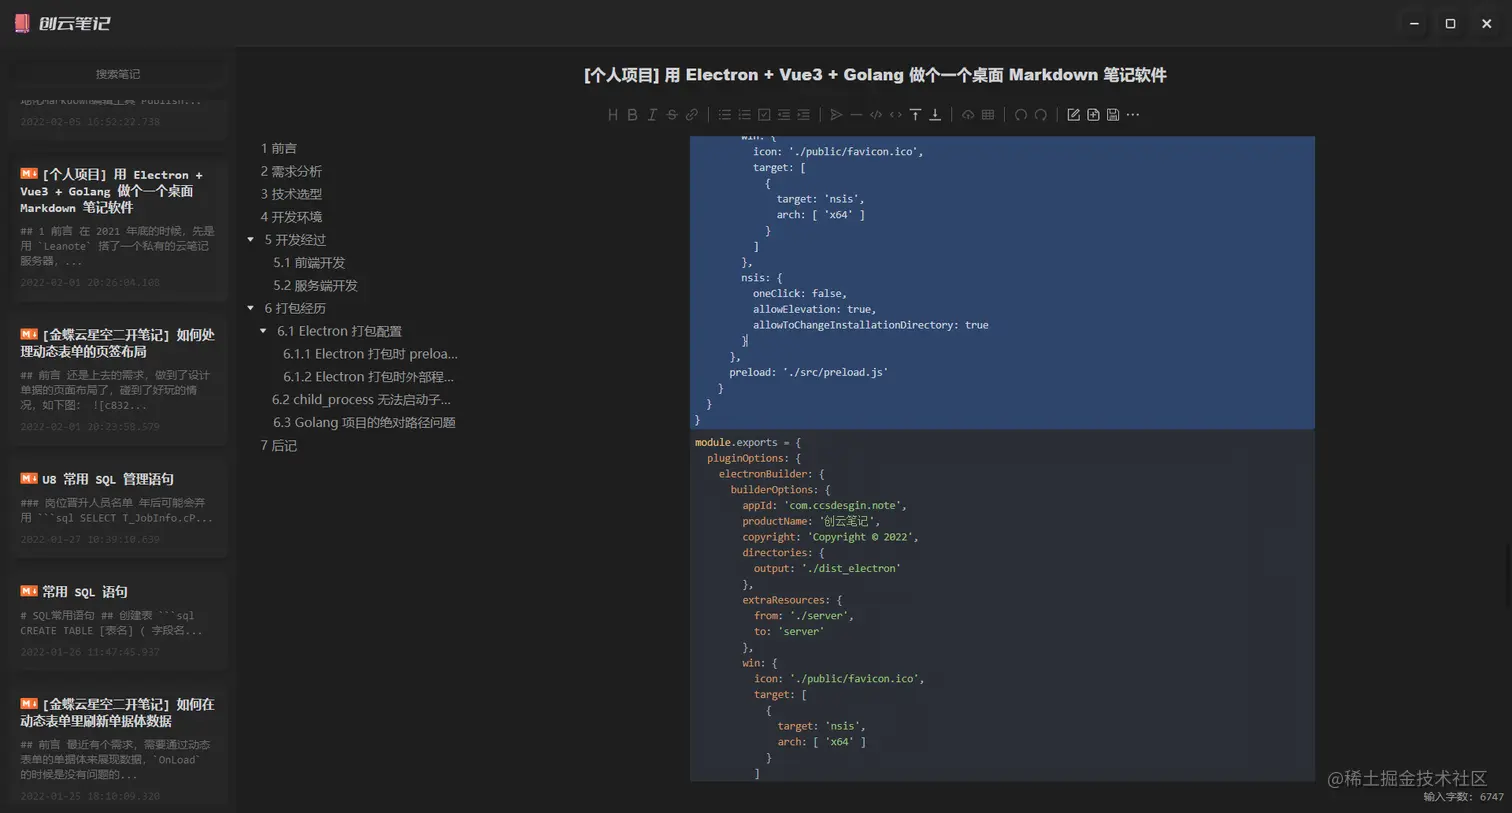Create a new note with the plus-page icon
1512x813 pixels.
1093,115
